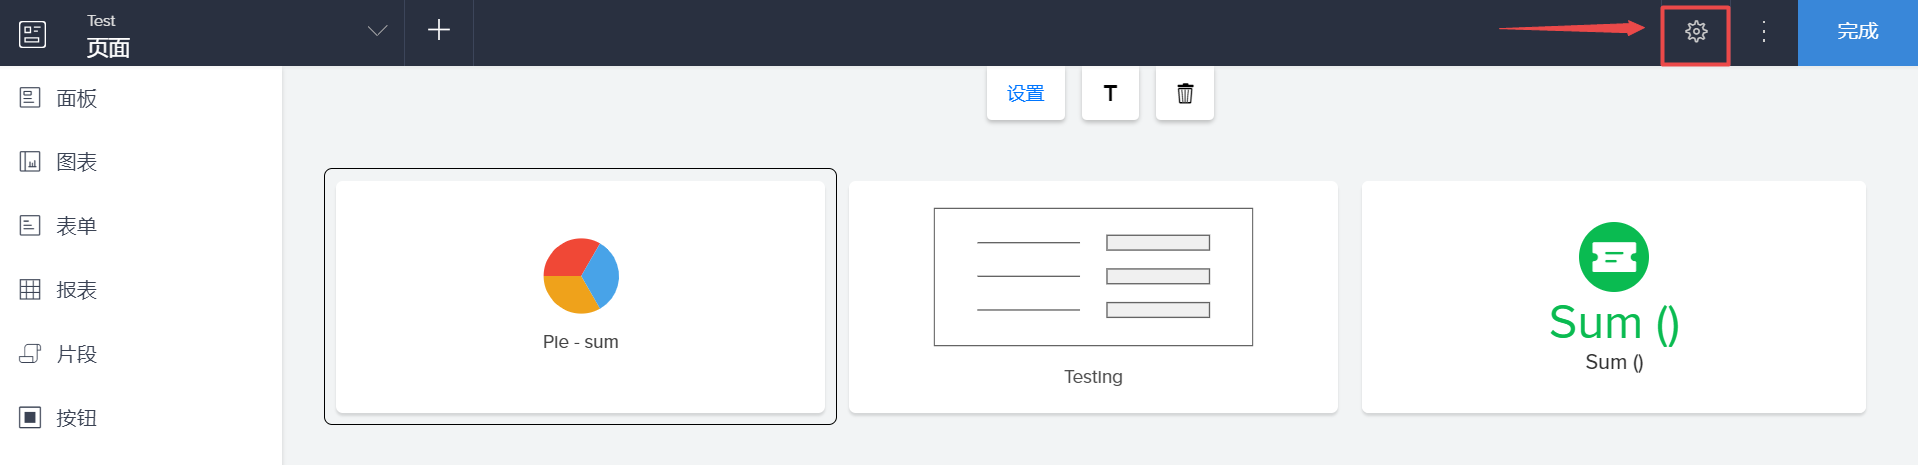Click the pie chart icon

(581, 276)
